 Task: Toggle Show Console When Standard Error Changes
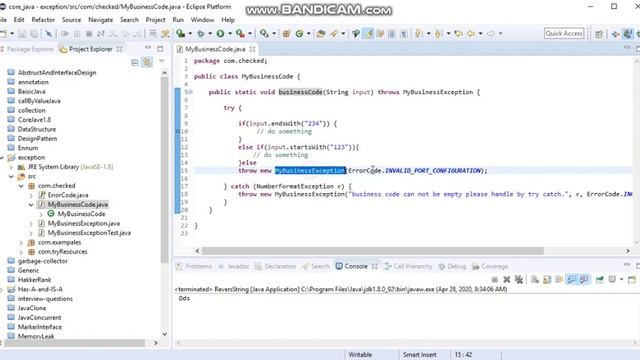coord(584,279)
